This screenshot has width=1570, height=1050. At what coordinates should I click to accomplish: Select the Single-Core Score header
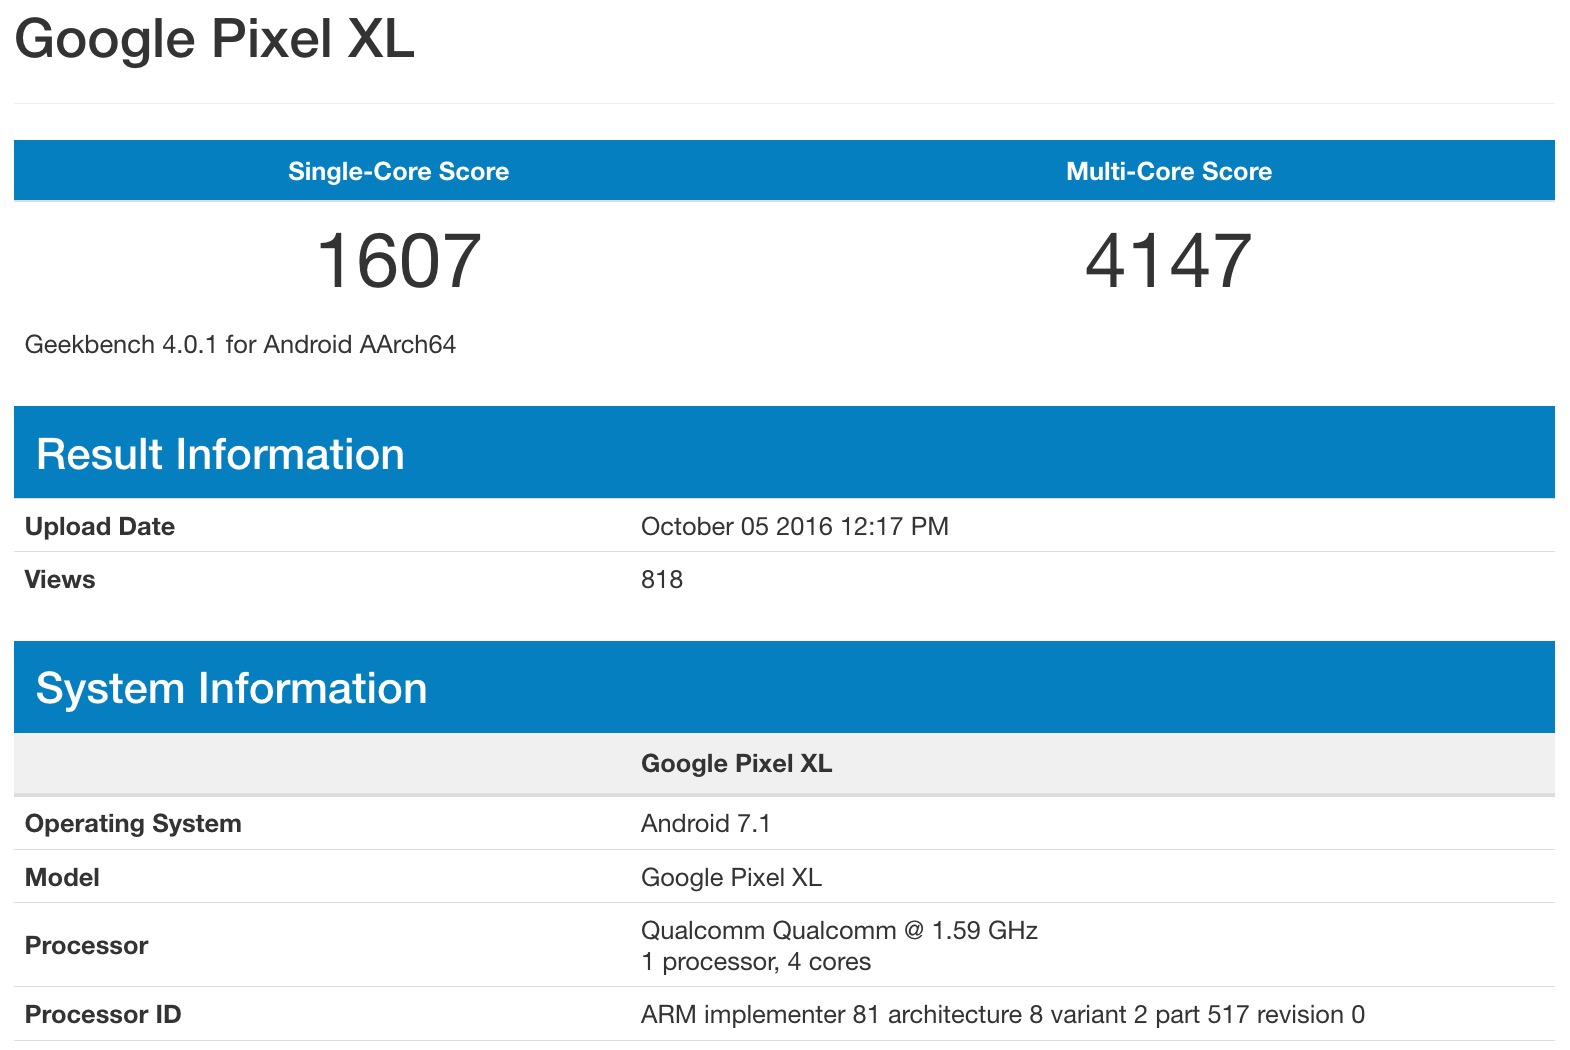(398, 171)
